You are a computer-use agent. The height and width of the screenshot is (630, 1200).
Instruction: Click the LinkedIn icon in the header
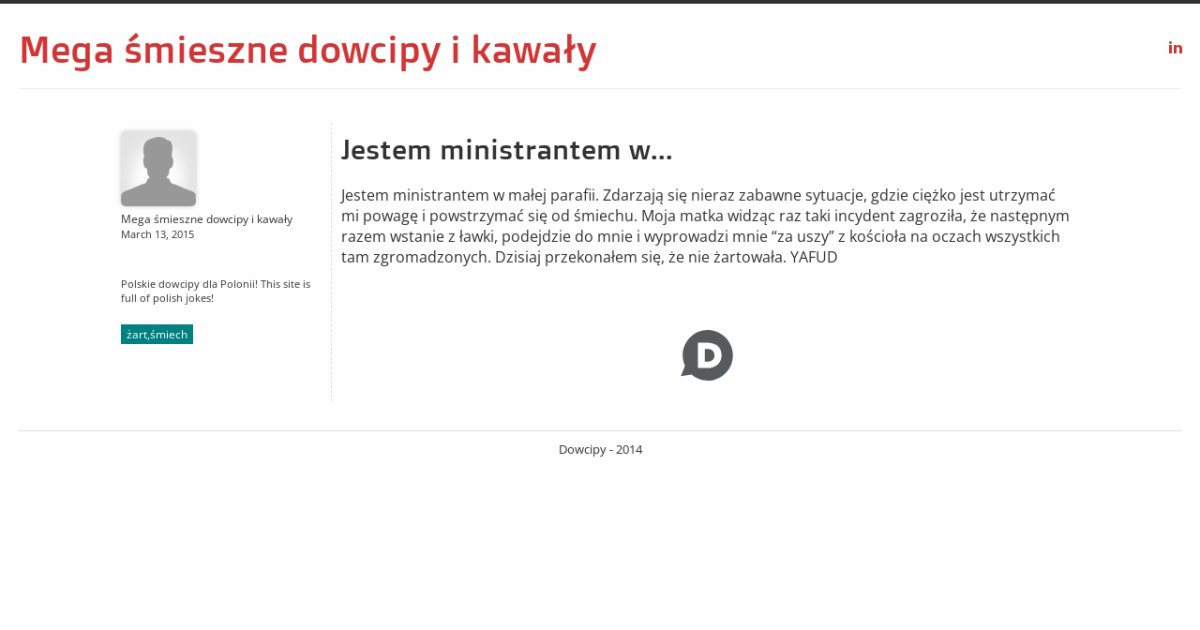click(1175, 48)
